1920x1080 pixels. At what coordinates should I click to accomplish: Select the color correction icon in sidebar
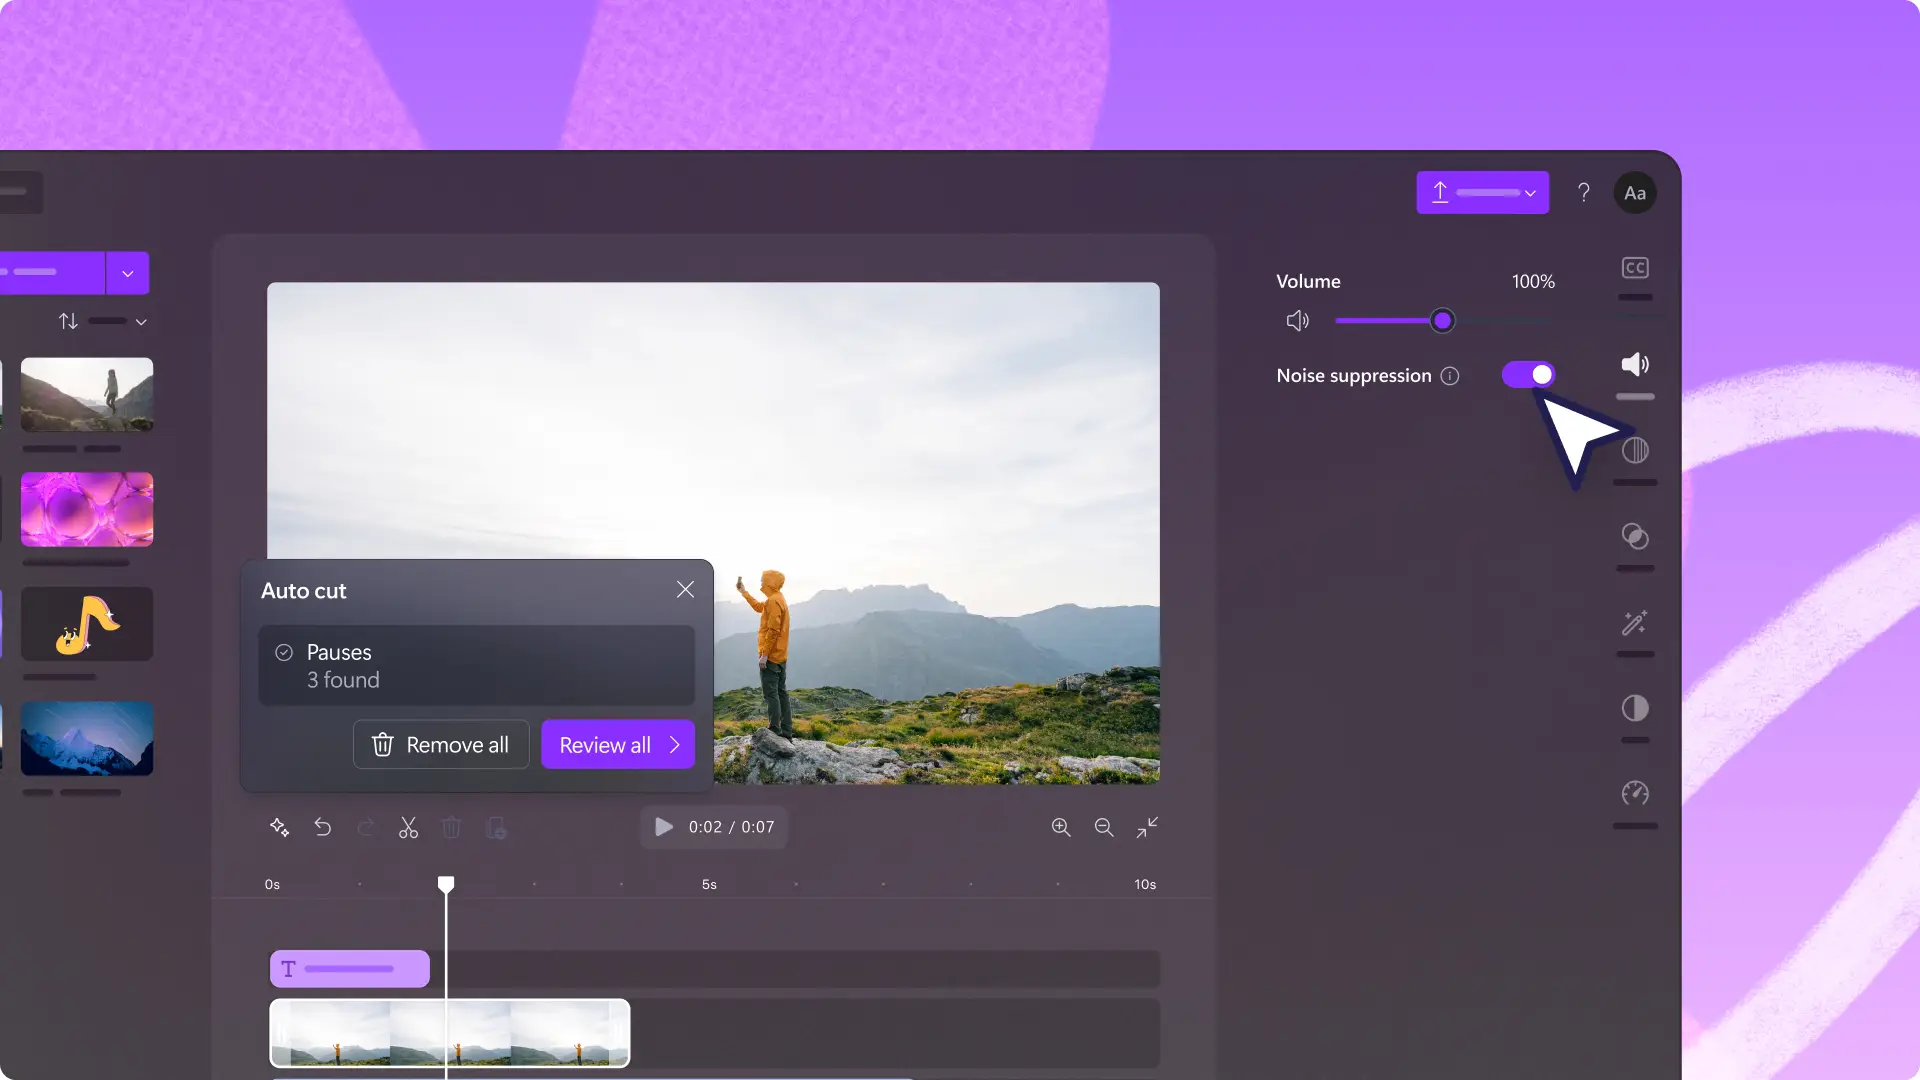pos(1635,708)
